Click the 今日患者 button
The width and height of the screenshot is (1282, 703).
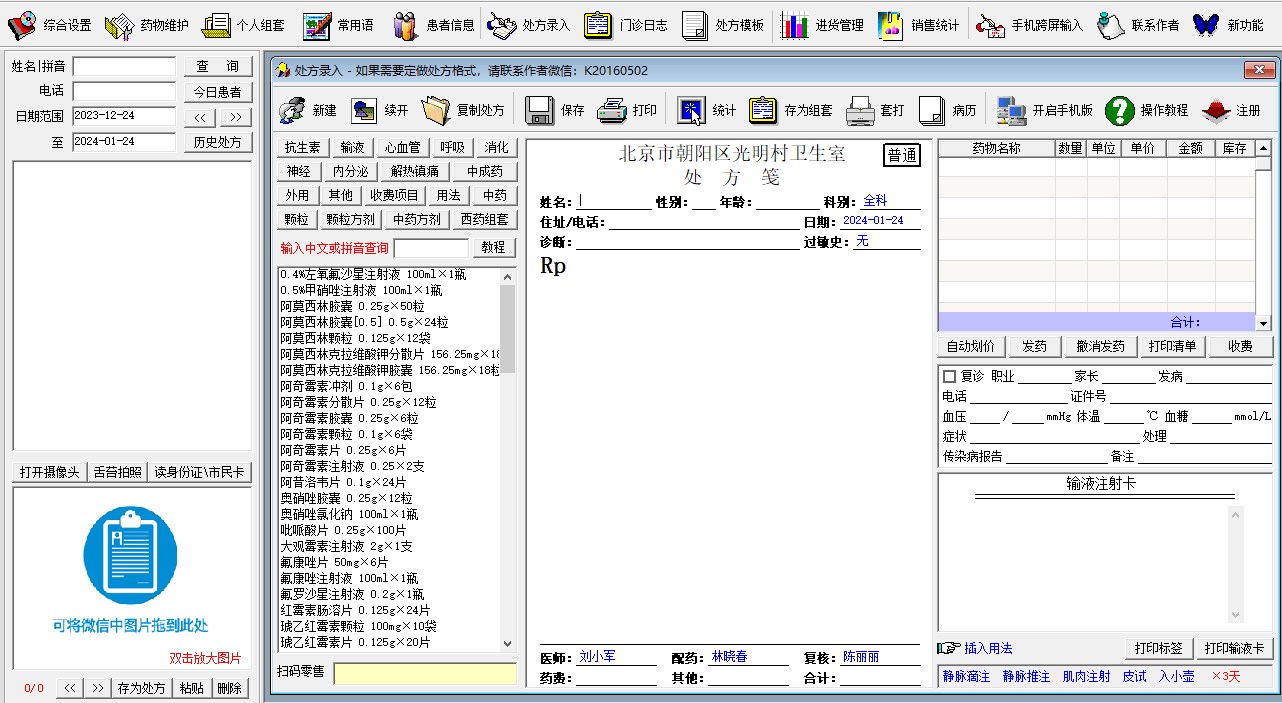pos(217,92)
